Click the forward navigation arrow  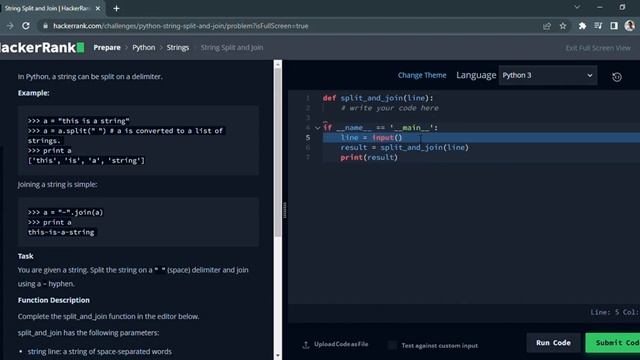[9, 26]
